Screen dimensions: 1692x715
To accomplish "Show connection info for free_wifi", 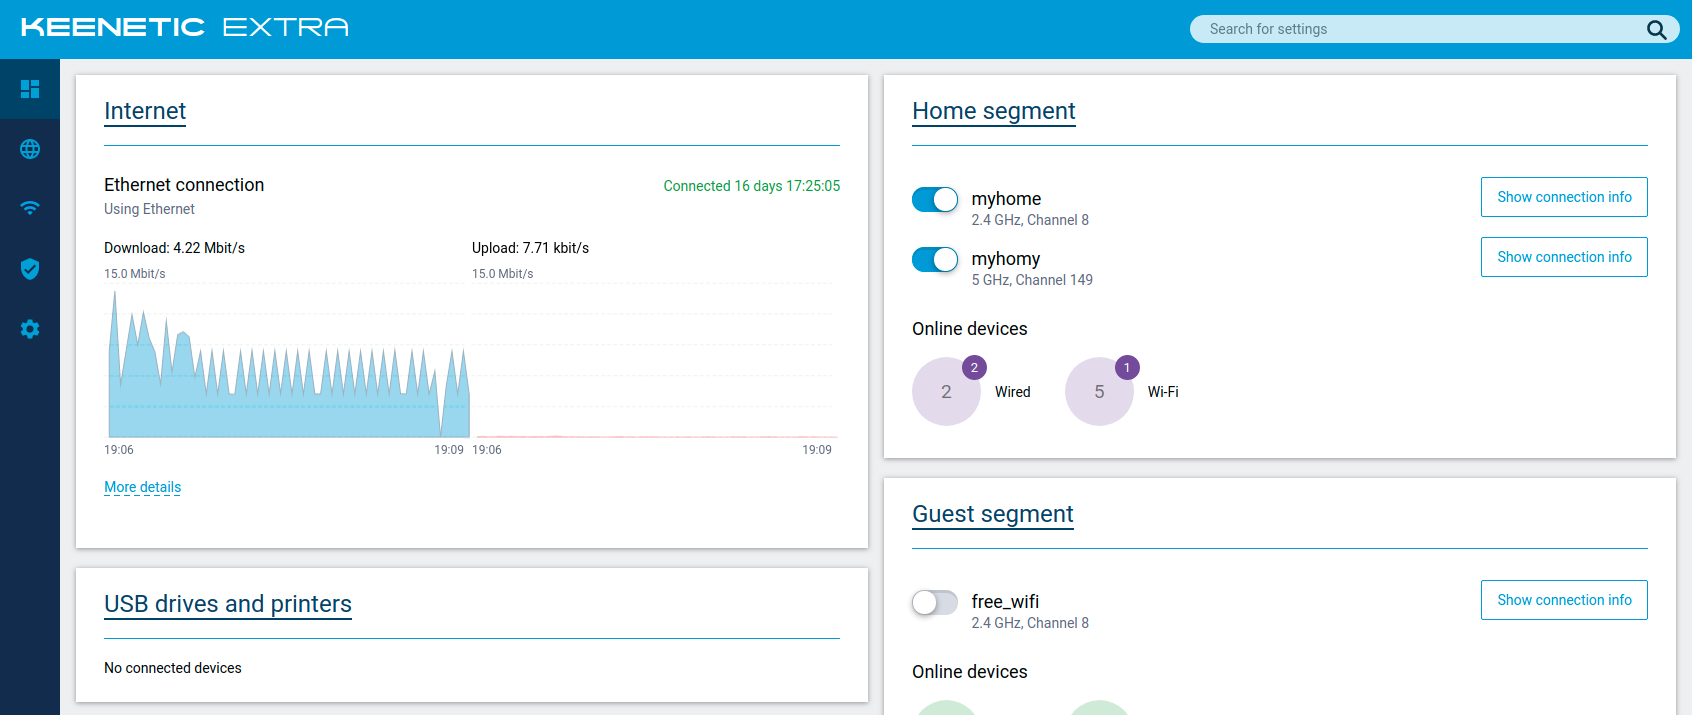I will coord(1564,600).
